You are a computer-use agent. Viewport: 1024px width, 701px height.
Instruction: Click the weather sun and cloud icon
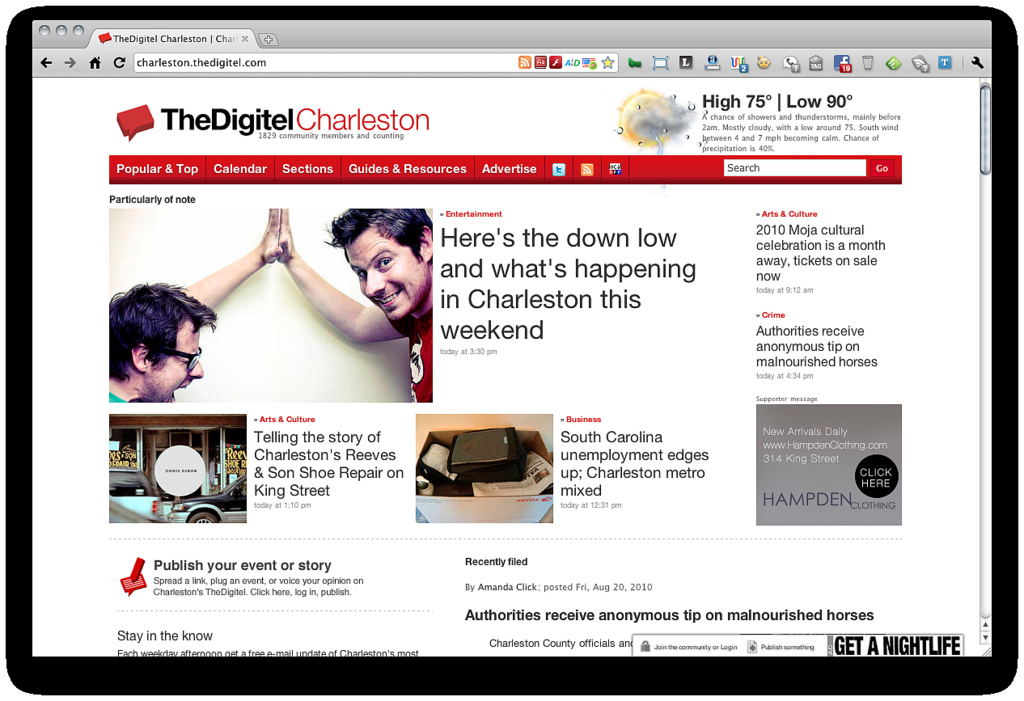point(655,122)
